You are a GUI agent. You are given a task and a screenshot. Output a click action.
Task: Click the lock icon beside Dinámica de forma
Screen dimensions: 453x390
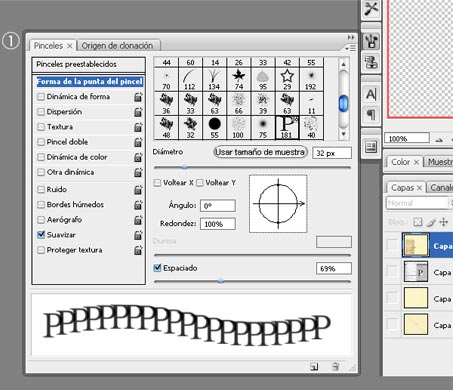[x=138, y=97]
